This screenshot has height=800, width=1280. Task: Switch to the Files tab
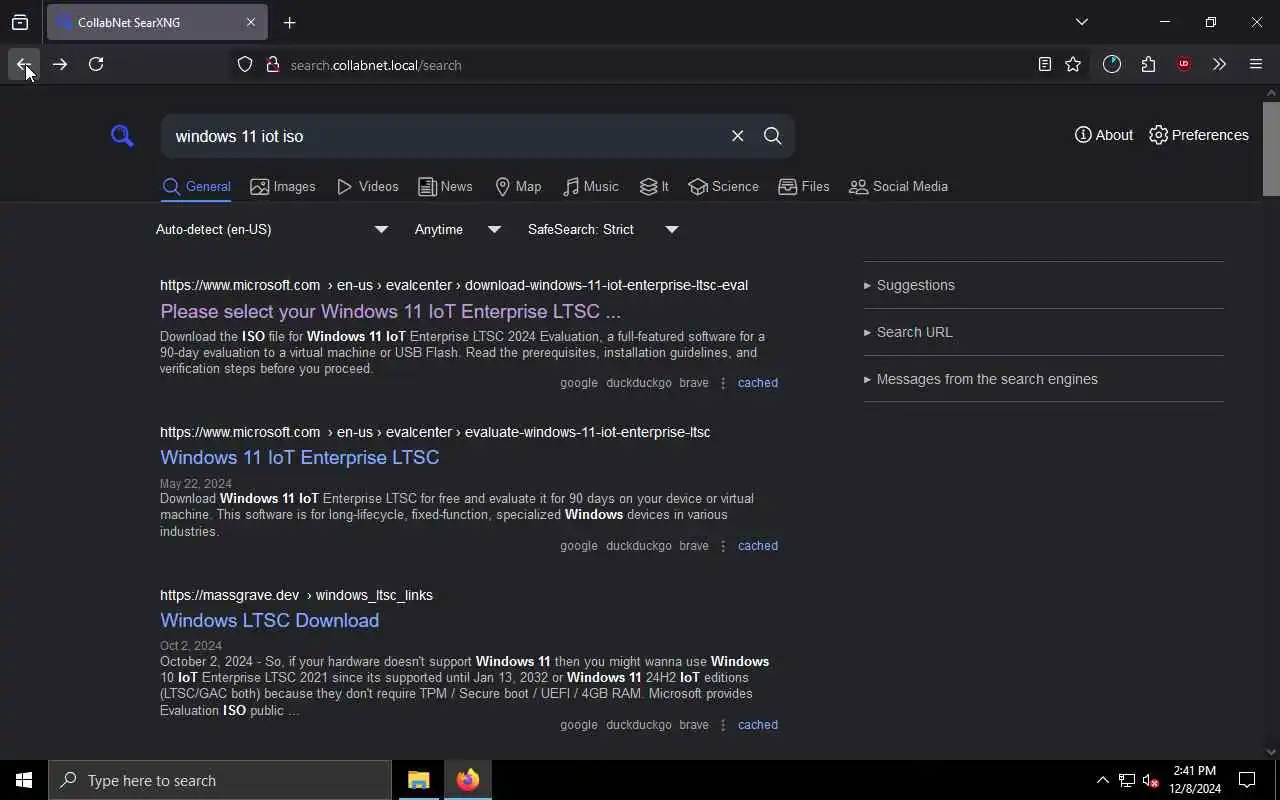tap(804, 187)
